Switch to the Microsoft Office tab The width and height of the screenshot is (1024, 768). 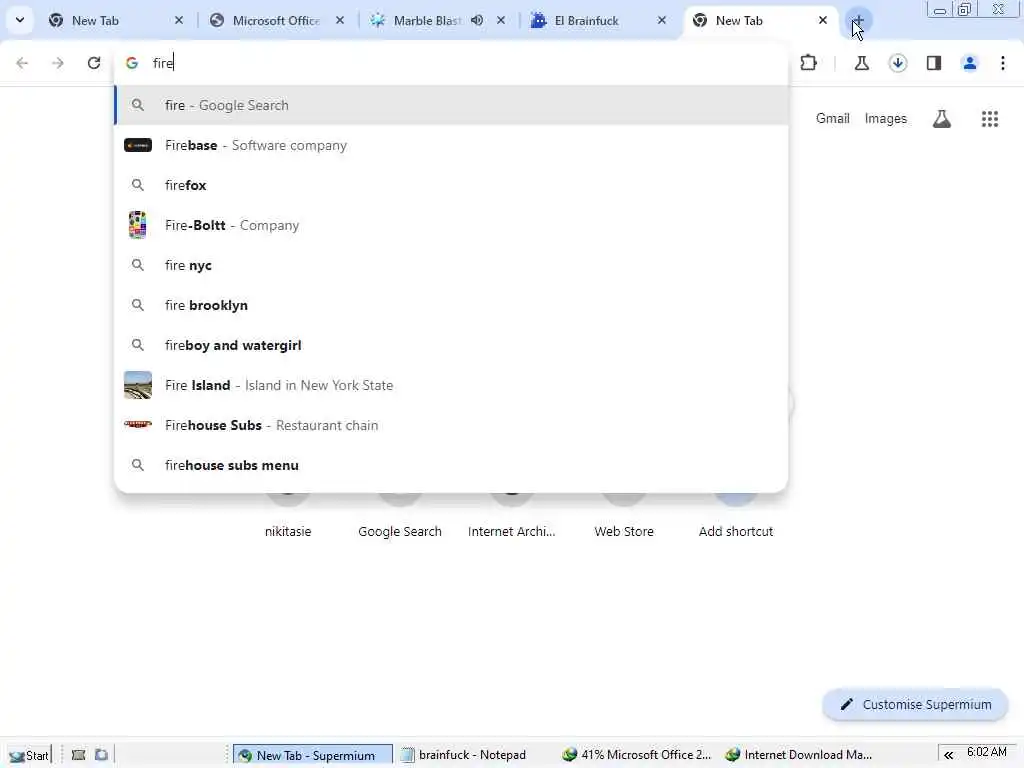(x=276, y=20)
